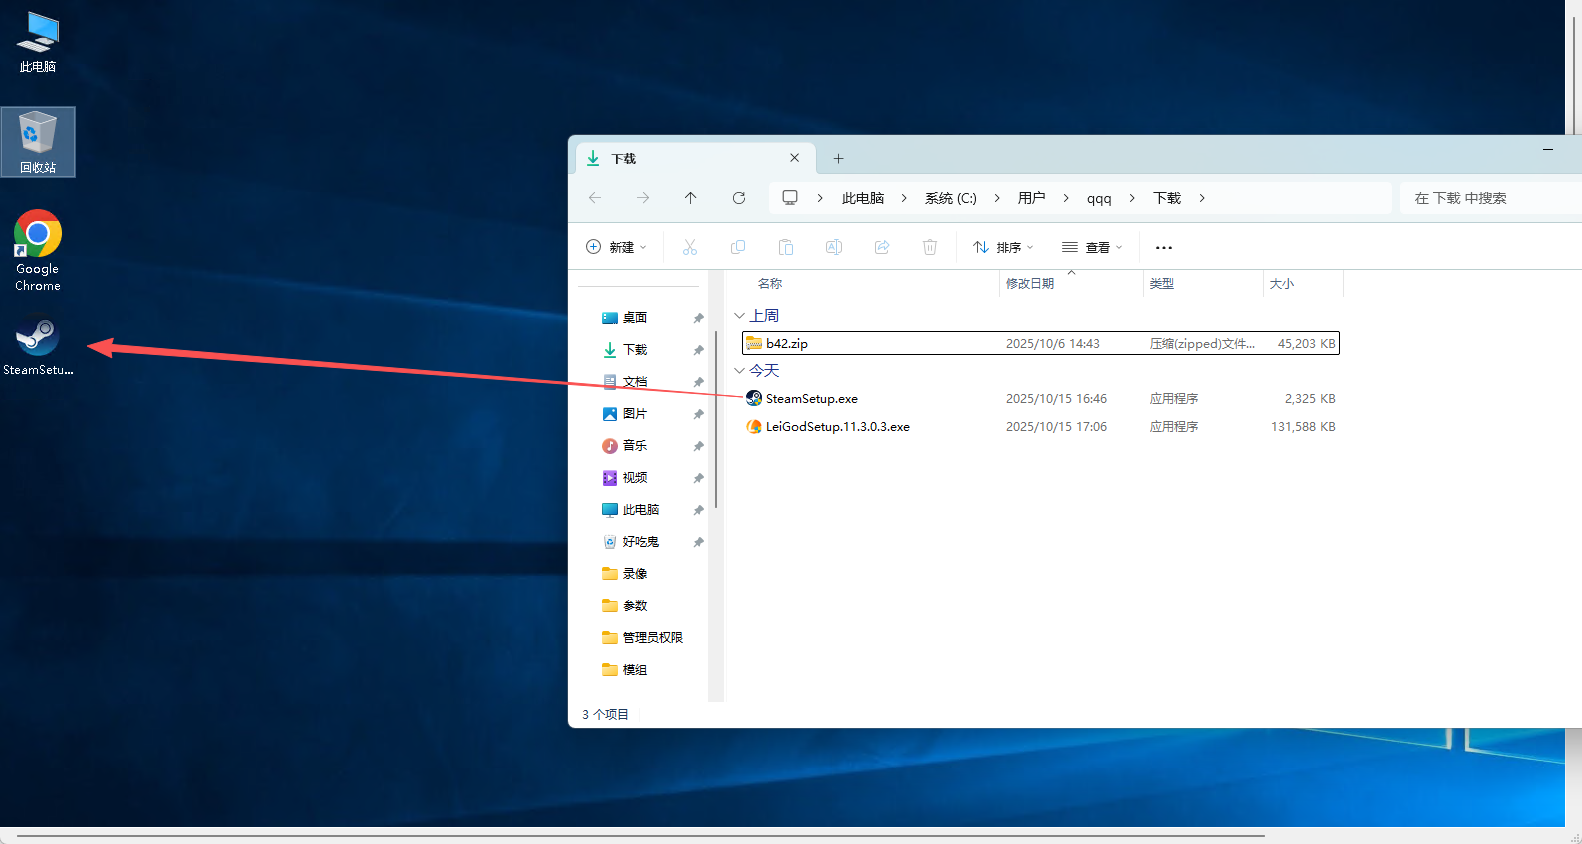Open the 查看 view dropdown
The width and height of the screenshot is (1582, 844).
[1093, 247]
